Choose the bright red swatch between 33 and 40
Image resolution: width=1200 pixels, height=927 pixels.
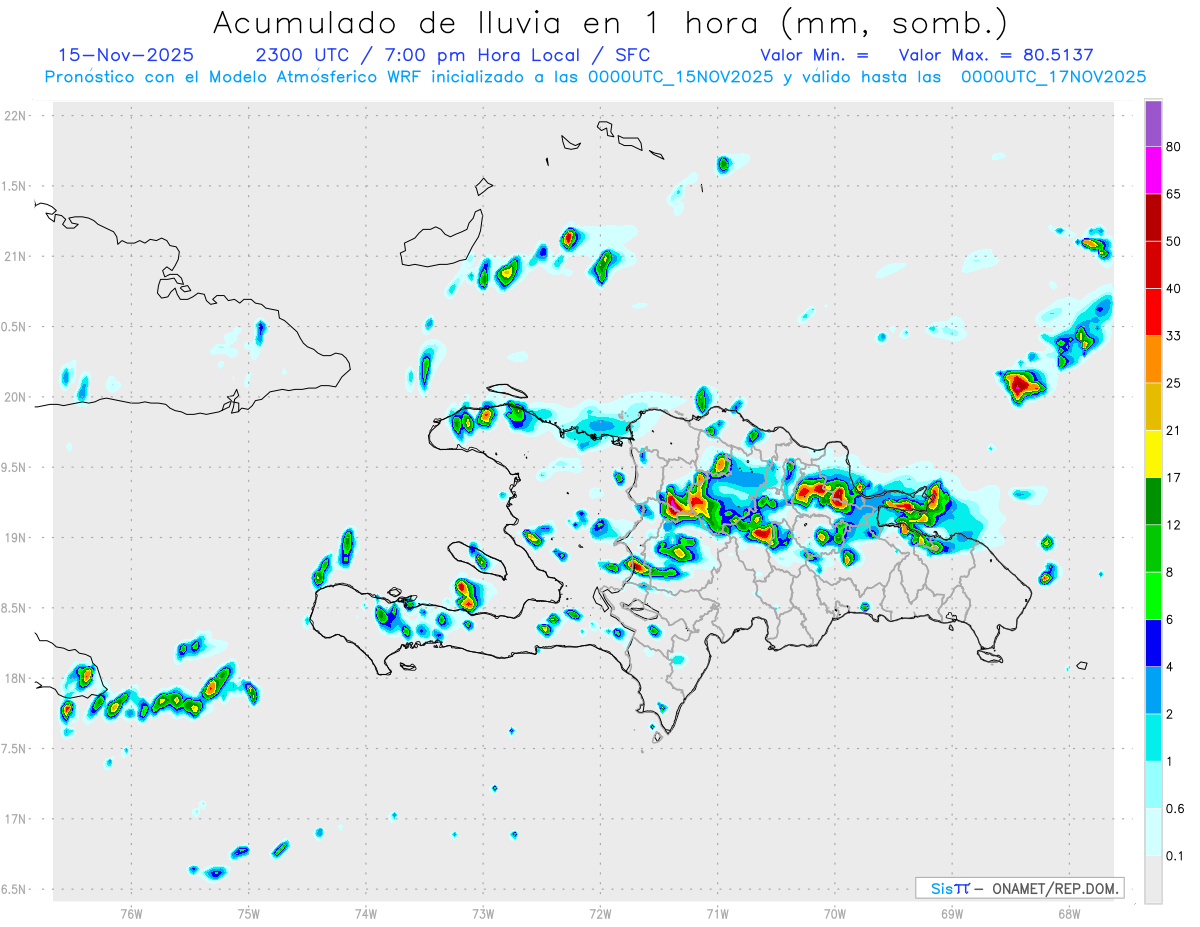1153,311
